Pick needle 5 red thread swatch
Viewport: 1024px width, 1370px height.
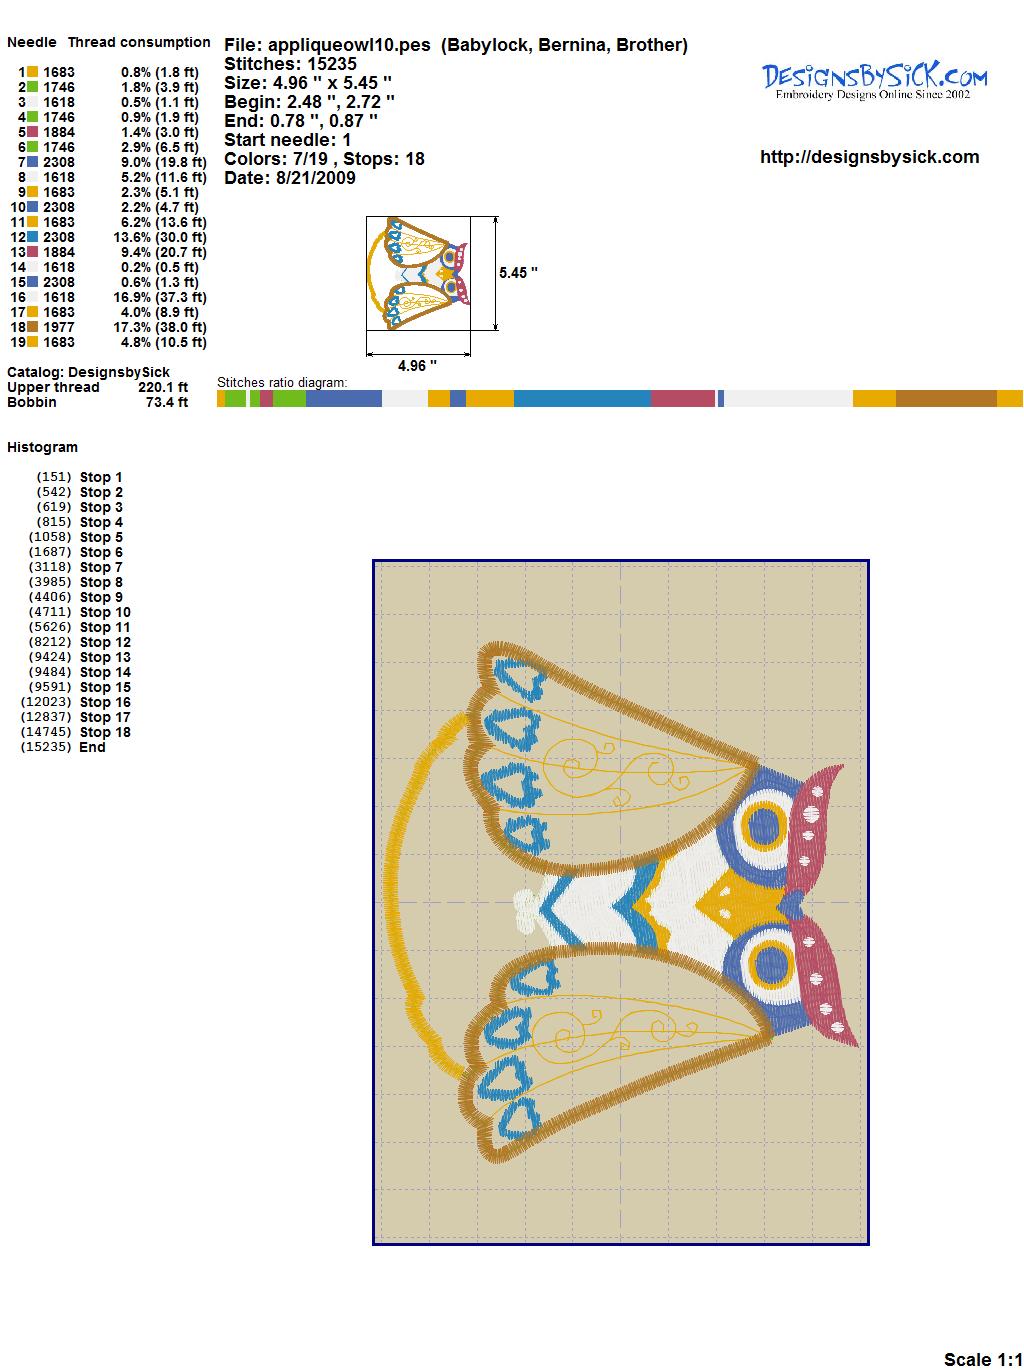point(32,132)
